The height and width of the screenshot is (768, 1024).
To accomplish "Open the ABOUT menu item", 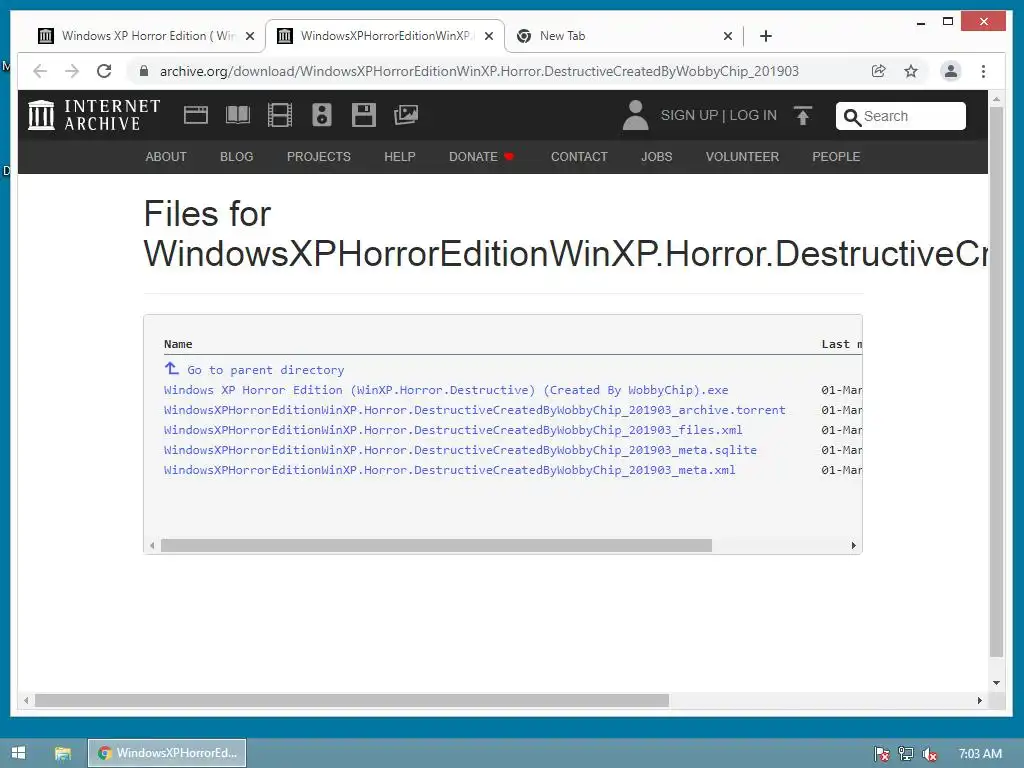I will coord(166,157).
